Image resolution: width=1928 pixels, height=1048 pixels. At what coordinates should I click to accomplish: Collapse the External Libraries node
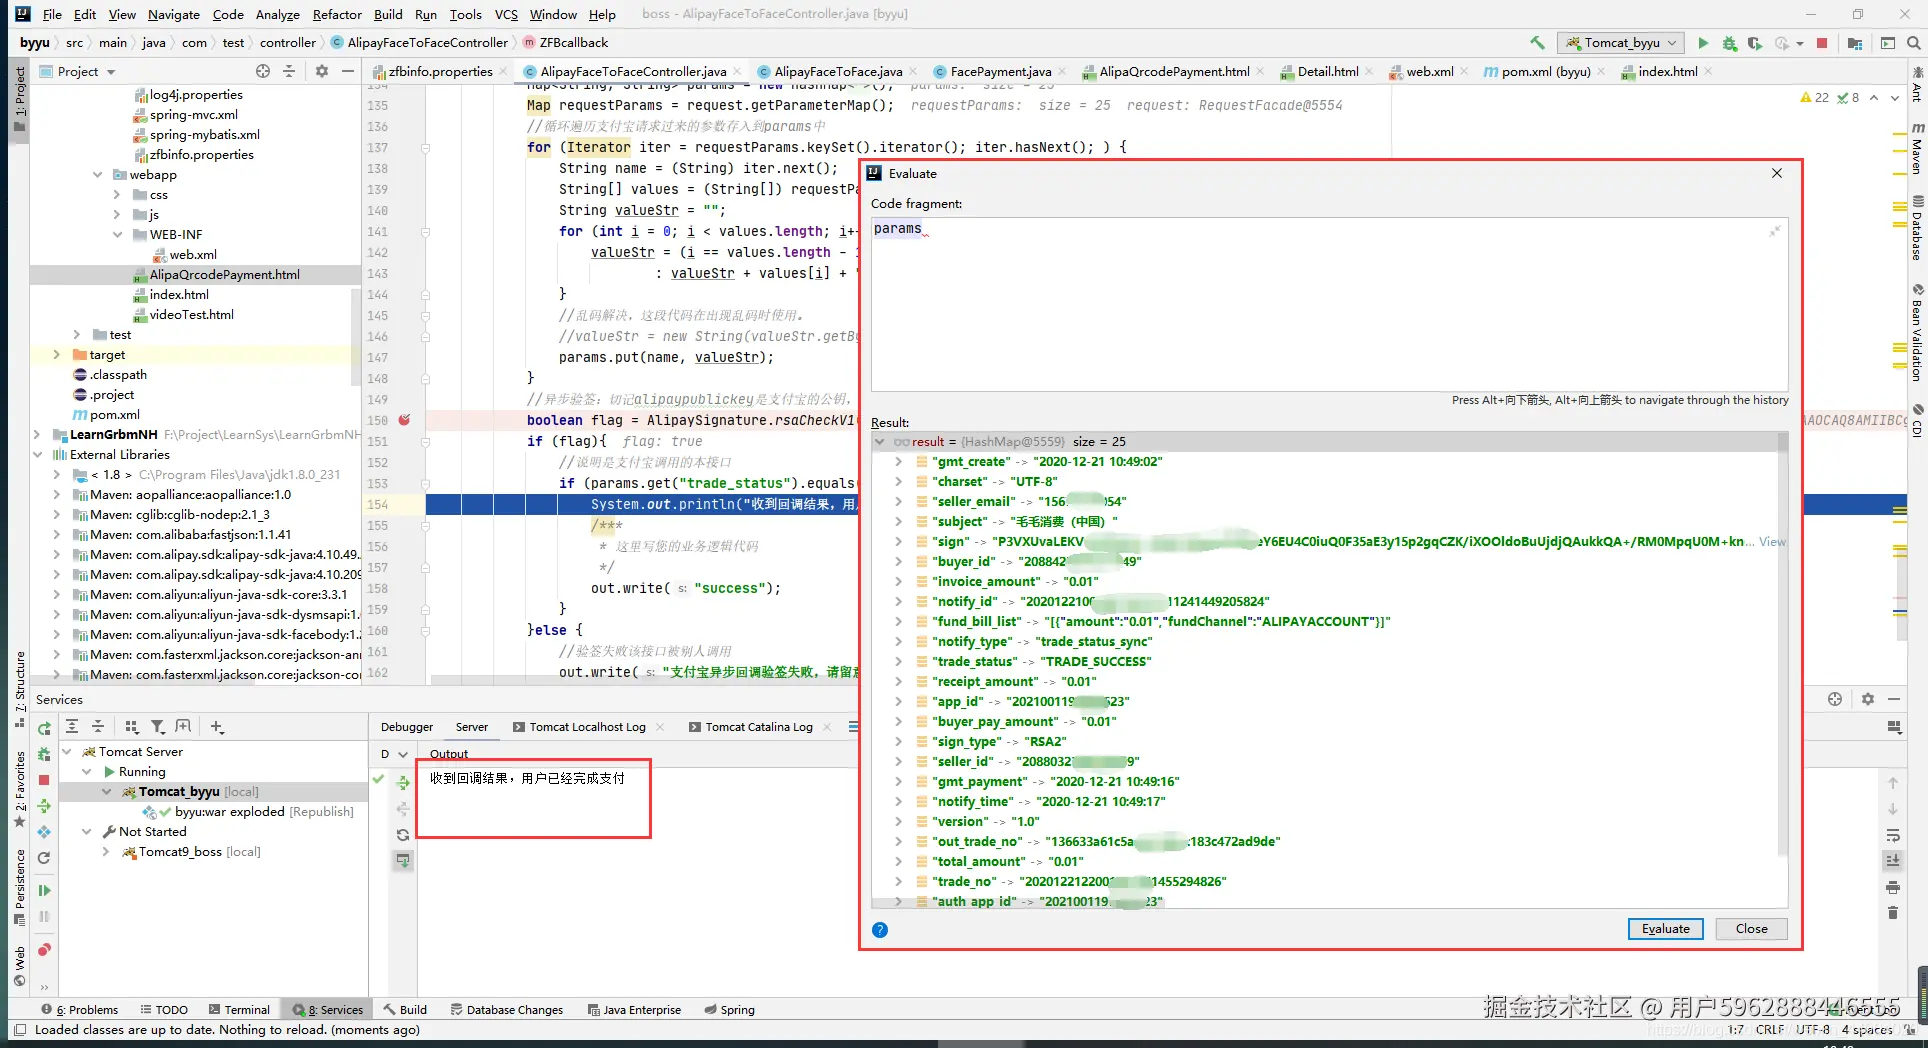37,455
